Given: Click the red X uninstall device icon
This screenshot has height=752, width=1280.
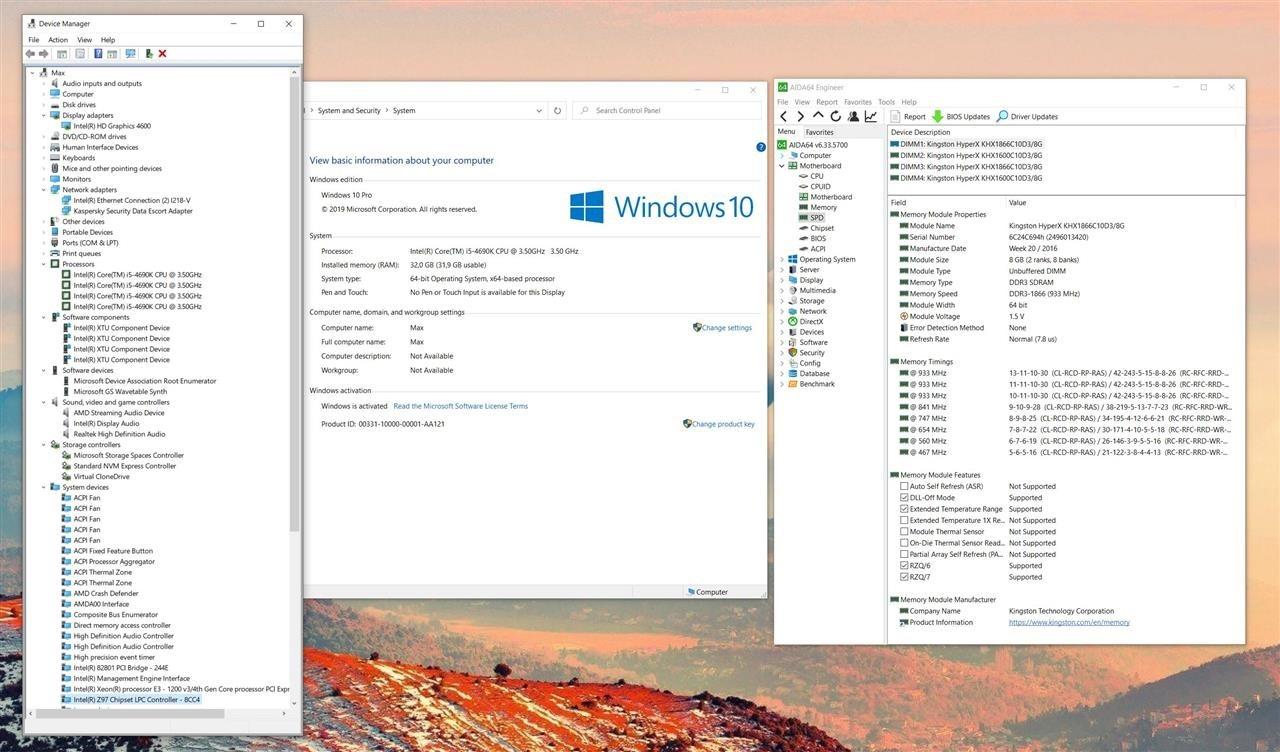Looking at the screenshot, I should pyautogui.click(x=163, y=54).
